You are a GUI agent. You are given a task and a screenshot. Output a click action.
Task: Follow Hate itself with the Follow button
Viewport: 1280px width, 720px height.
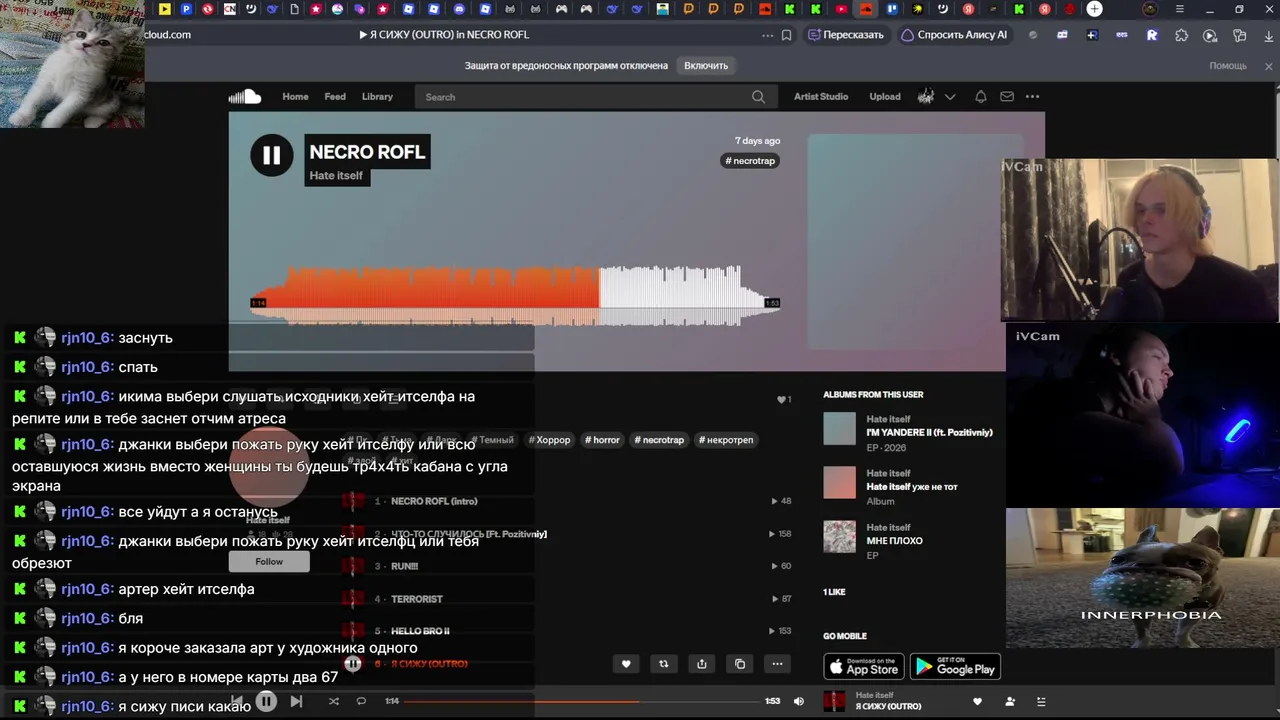click(269, 562)
